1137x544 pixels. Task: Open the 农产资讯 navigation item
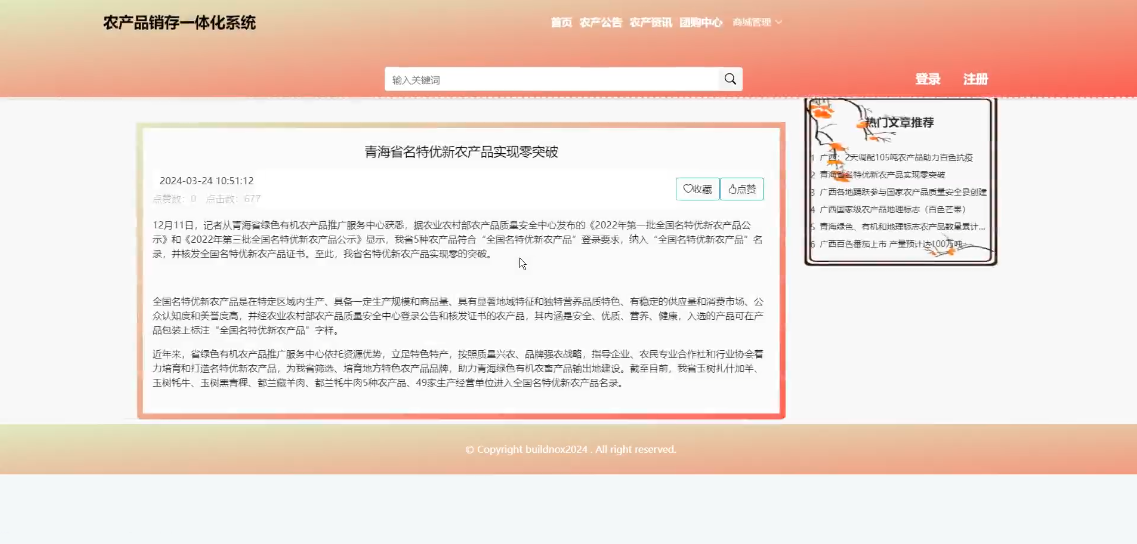click(x=650, y=22)
